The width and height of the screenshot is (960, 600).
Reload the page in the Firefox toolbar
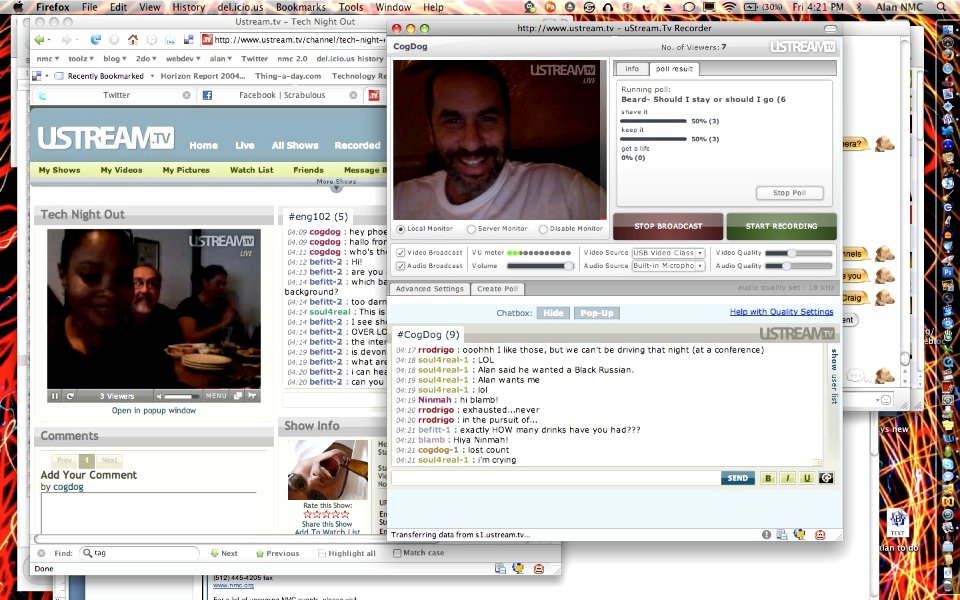[x=96, y=40]
